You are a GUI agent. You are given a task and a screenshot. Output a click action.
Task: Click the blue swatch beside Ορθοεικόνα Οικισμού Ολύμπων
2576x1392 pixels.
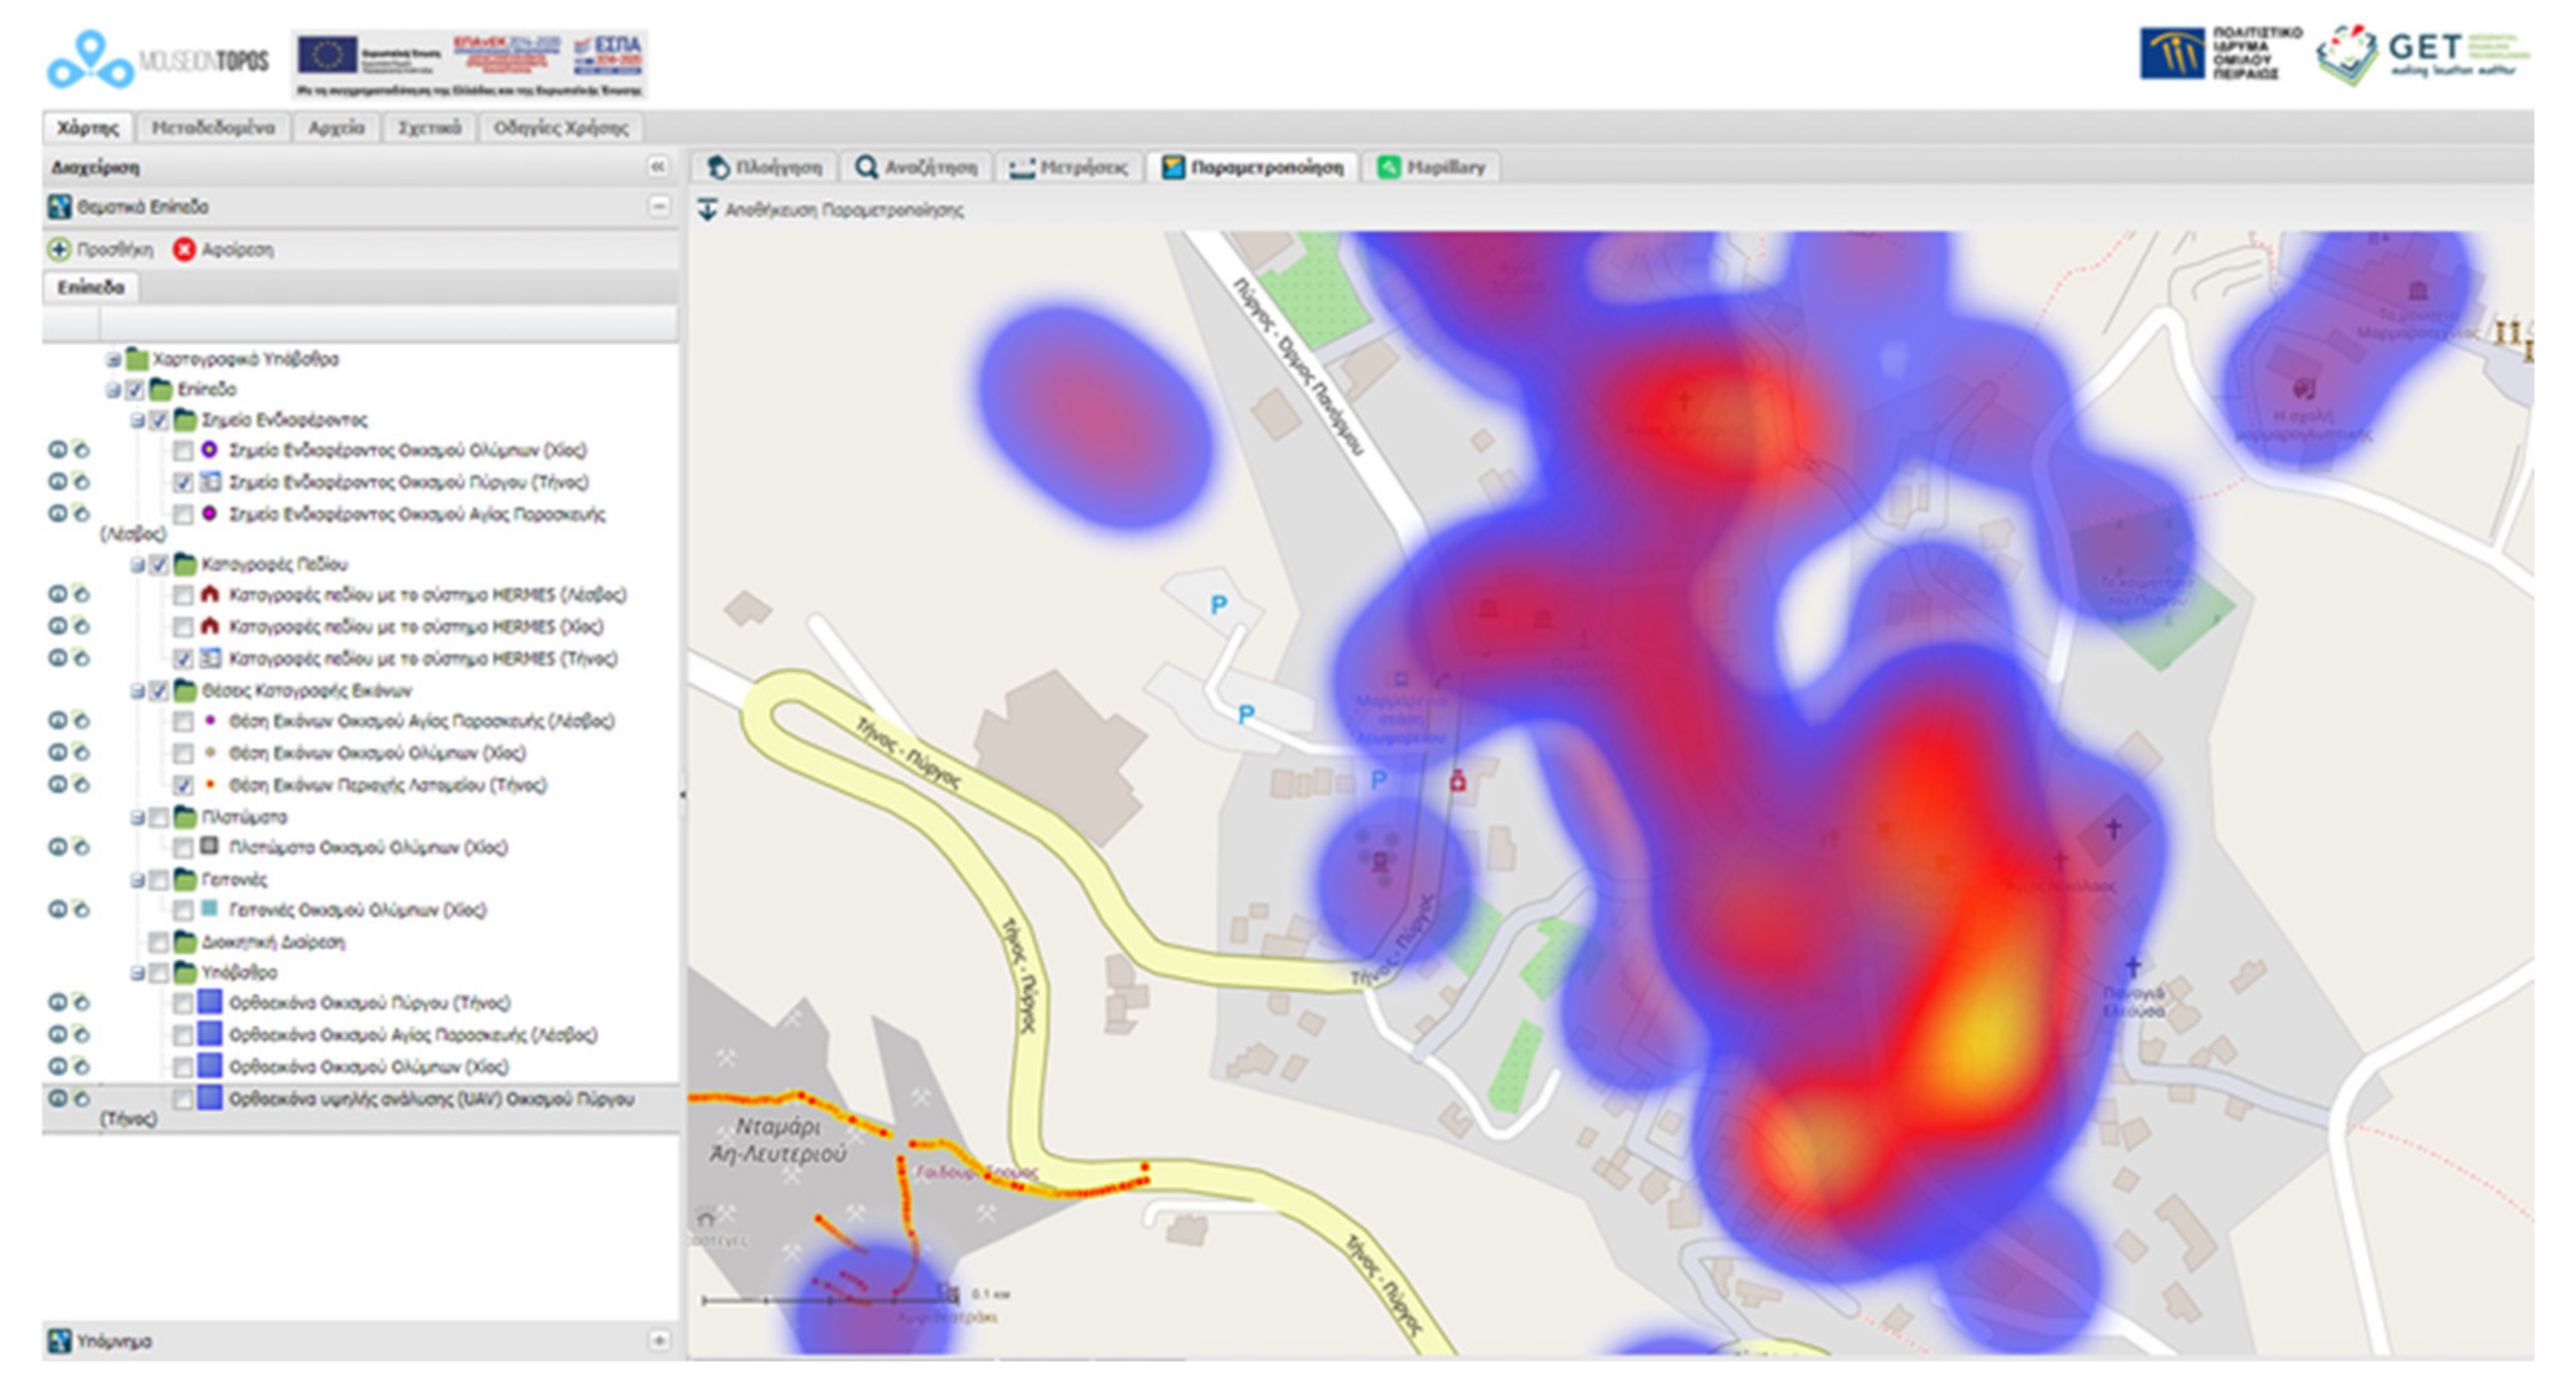pyautogui.click(x=209, y=1066)
